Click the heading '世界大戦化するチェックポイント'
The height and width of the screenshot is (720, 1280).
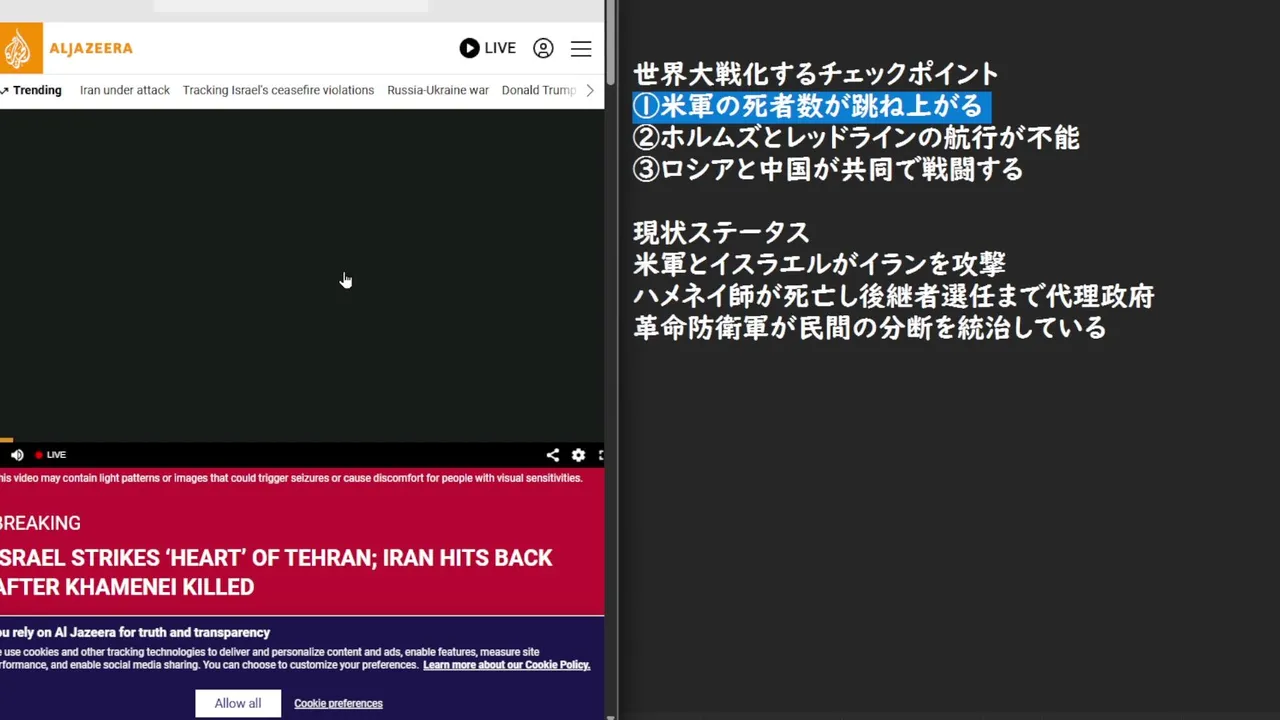click(816, 74)
